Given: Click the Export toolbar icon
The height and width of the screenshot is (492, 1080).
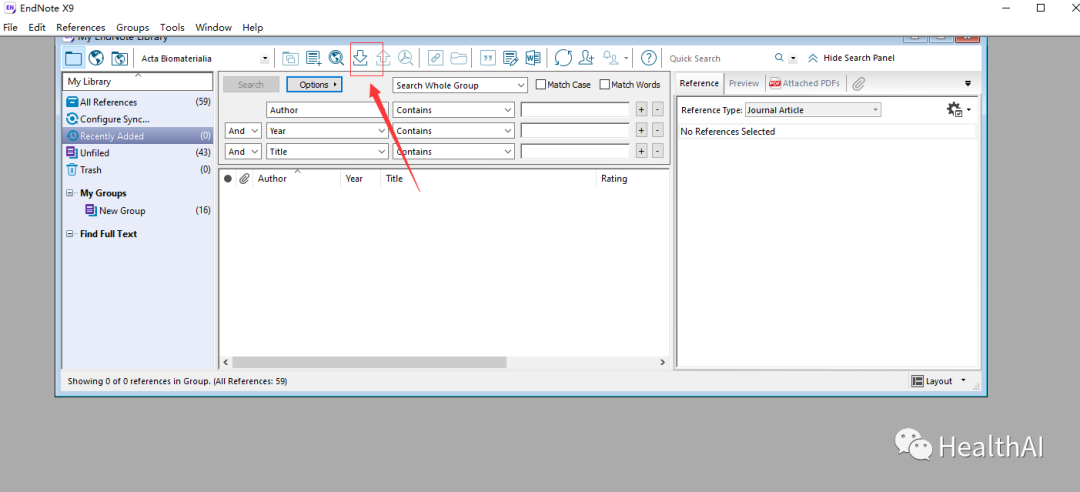Looking at the screenshot, I should point(384,58).
